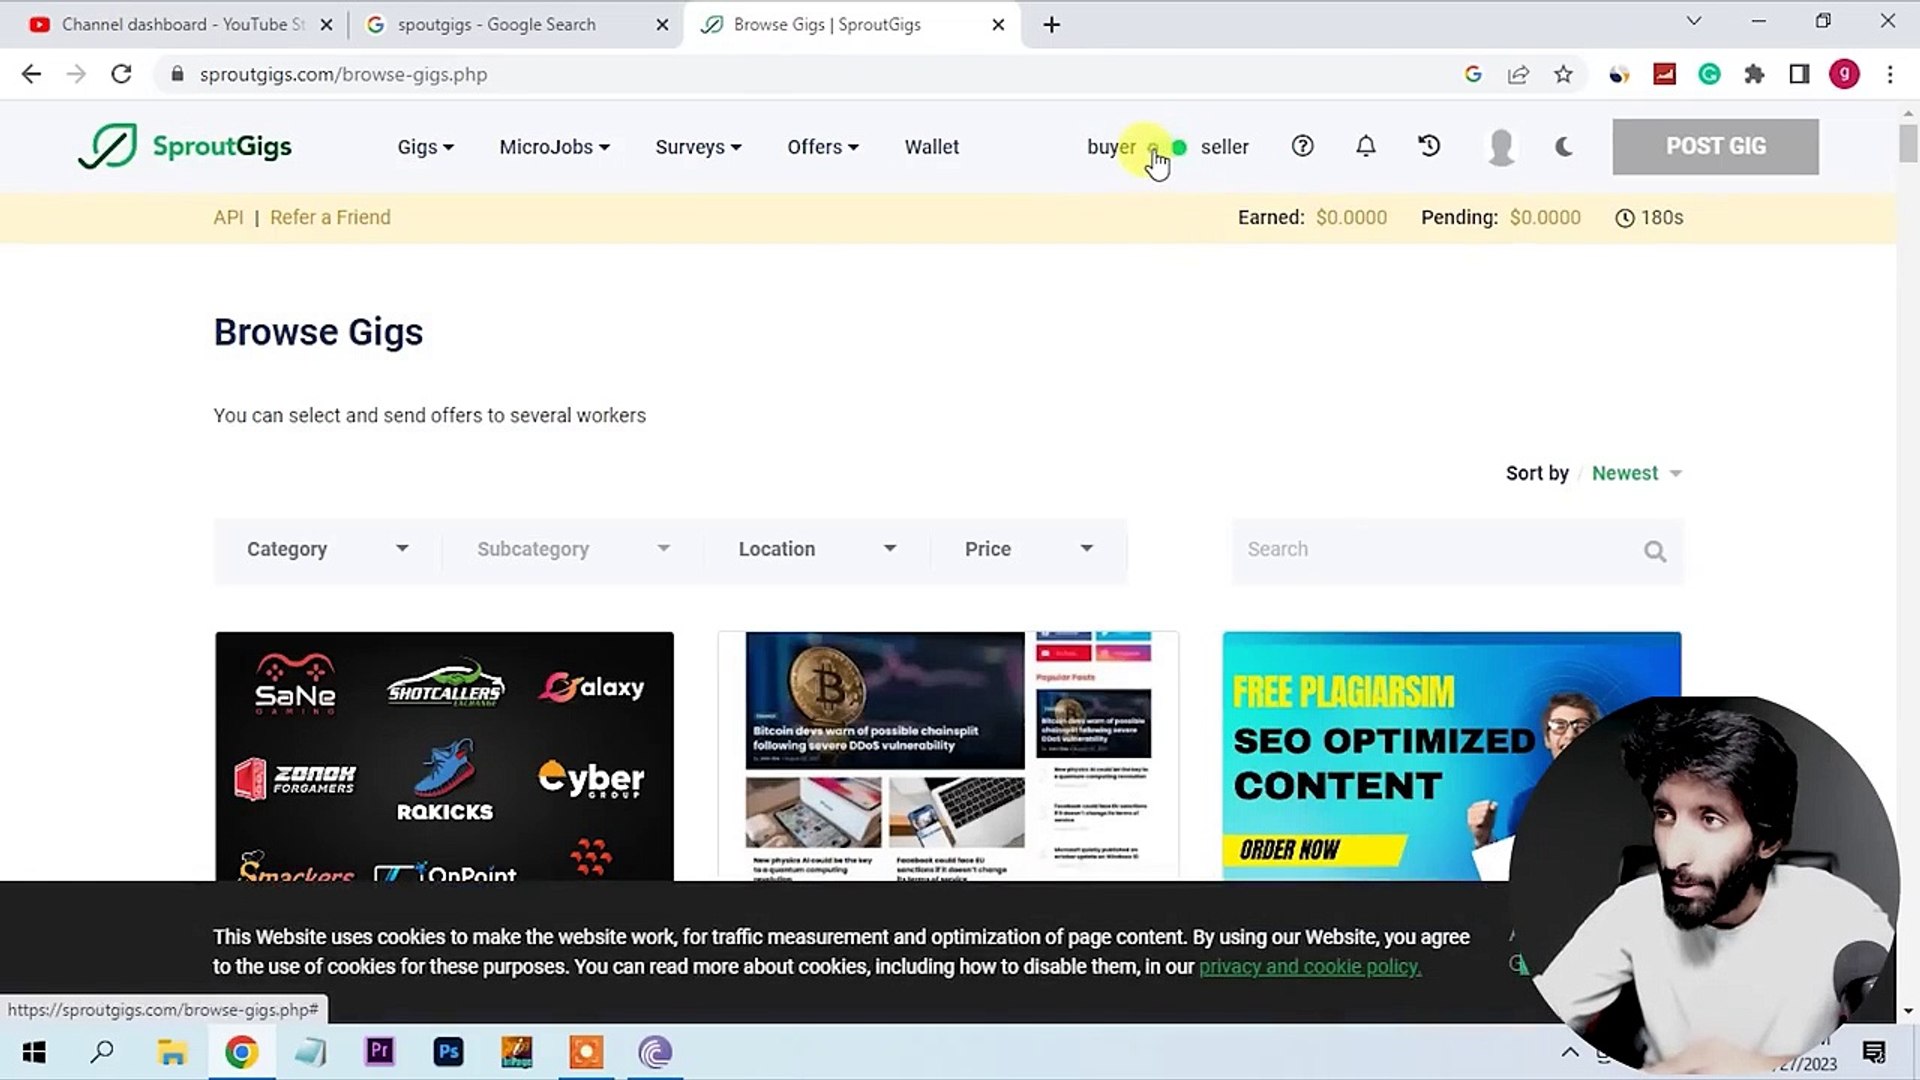
Task: Open the privacy and cookie policy link
Action: (1309, 966)
